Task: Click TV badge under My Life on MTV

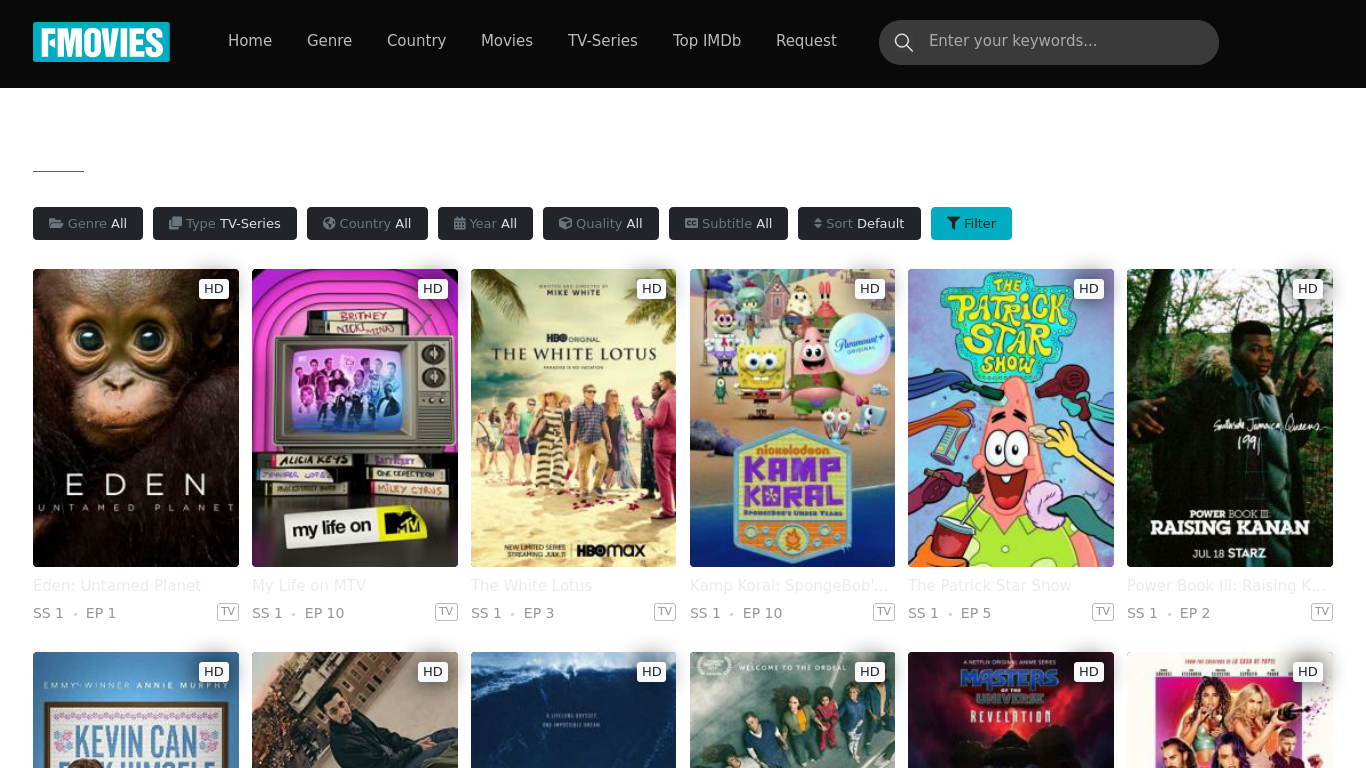Action: pyautogui.click(x=446, y=611)
